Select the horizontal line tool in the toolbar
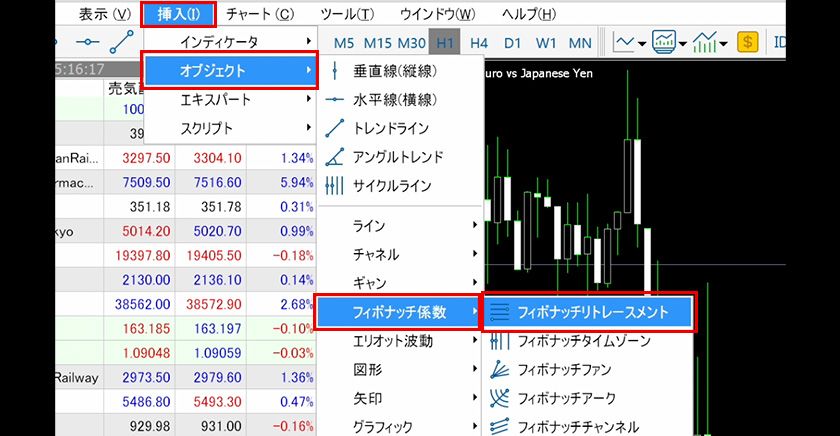The width and height of the screenshot is (840, 436). (89, 43)
